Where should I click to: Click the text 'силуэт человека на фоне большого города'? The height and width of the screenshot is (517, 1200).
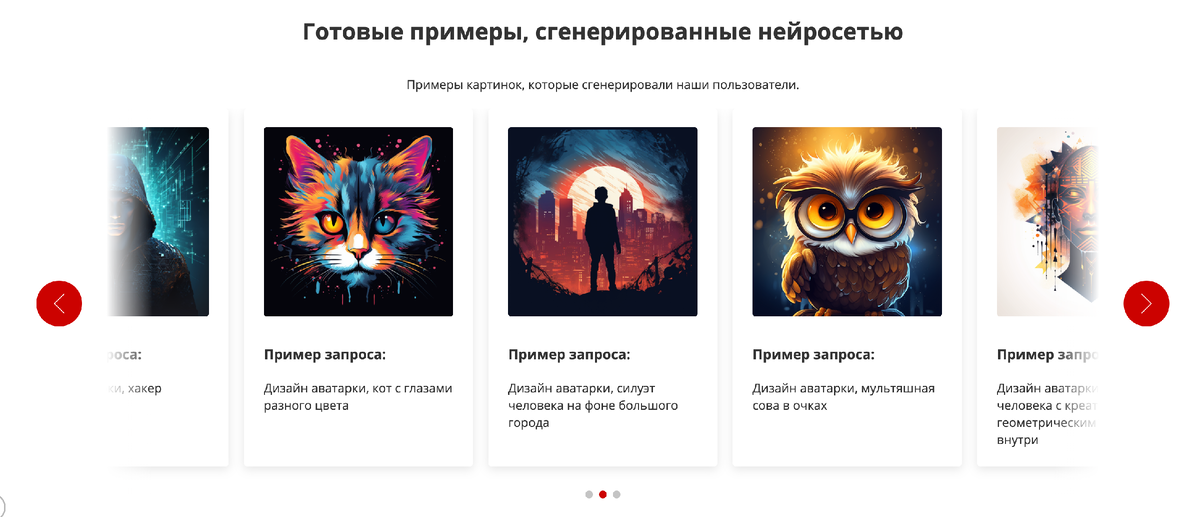[593, 405]
